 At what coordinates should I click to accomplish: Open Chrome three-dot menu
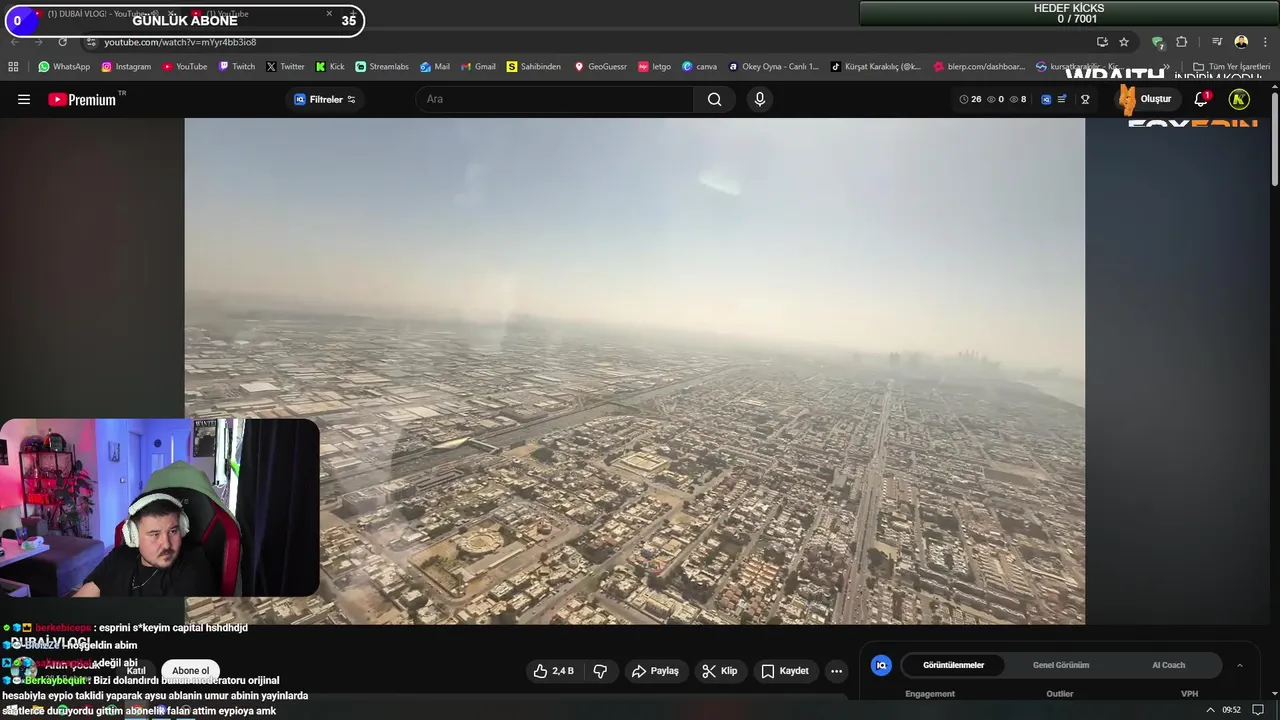(1265, 42)
